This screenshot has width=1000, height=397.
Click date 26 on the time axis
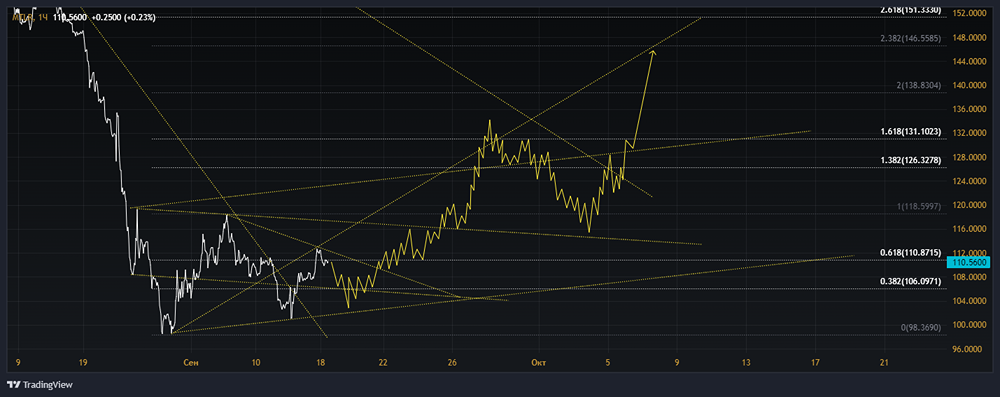click(x=452, y=363)
